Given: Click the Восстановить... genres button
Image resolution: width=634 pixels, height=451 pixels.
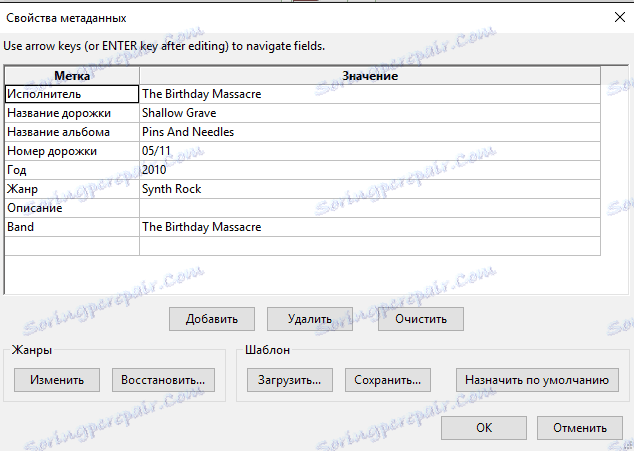Looking at the screenshot, I should click(x=163, y=380).
